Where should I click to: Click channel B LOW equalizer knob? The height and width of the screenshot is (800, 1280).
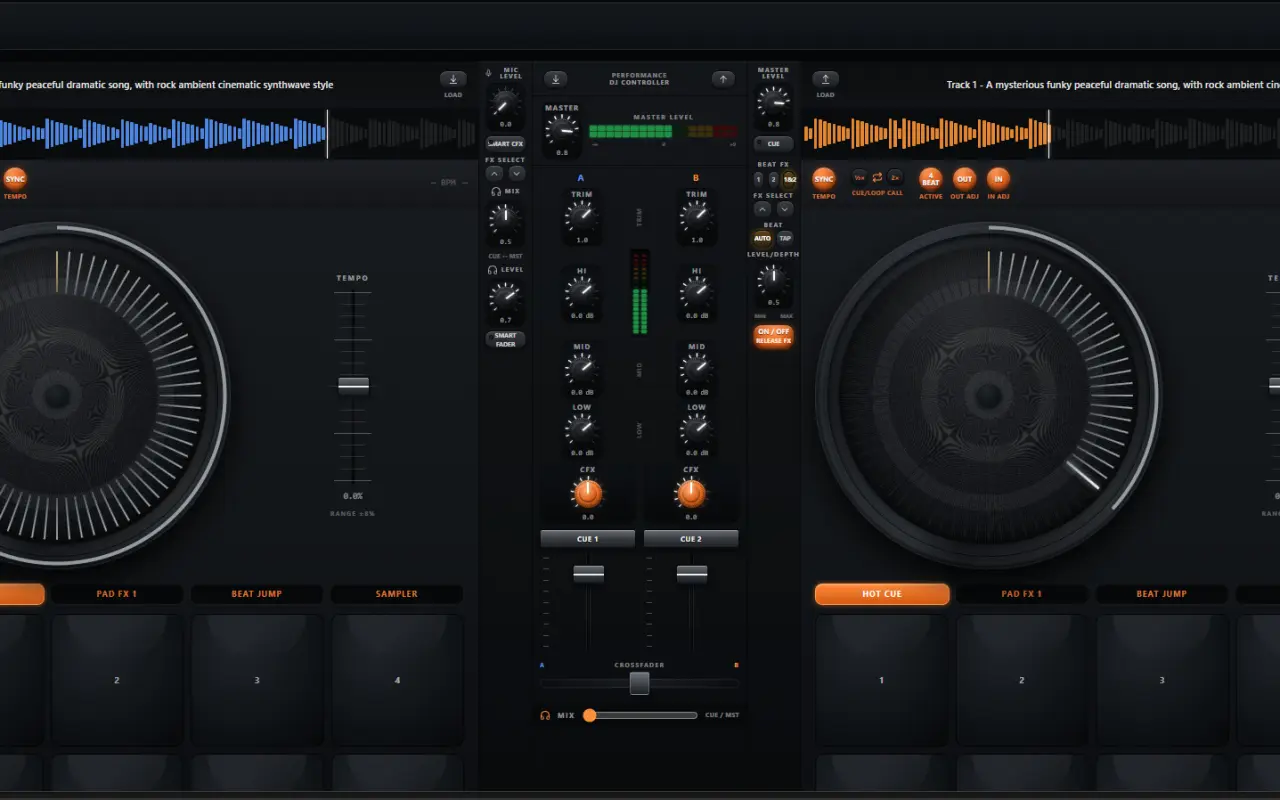(x=696, y=429)
